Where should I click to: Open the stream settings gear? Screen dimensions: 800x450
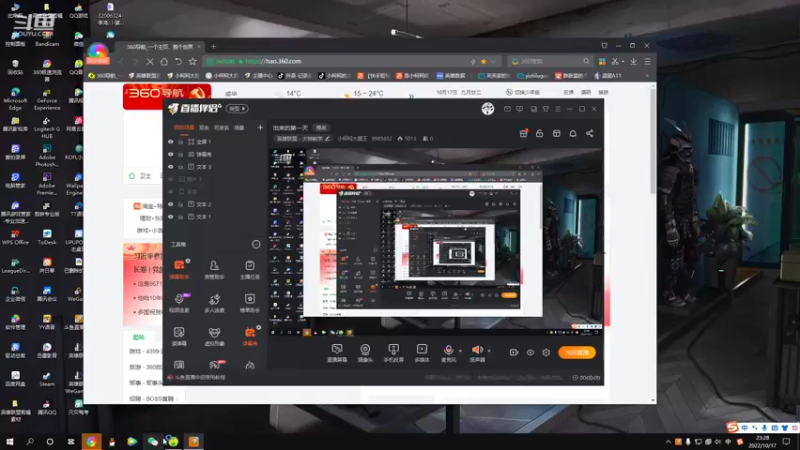(x=546, y=353)
